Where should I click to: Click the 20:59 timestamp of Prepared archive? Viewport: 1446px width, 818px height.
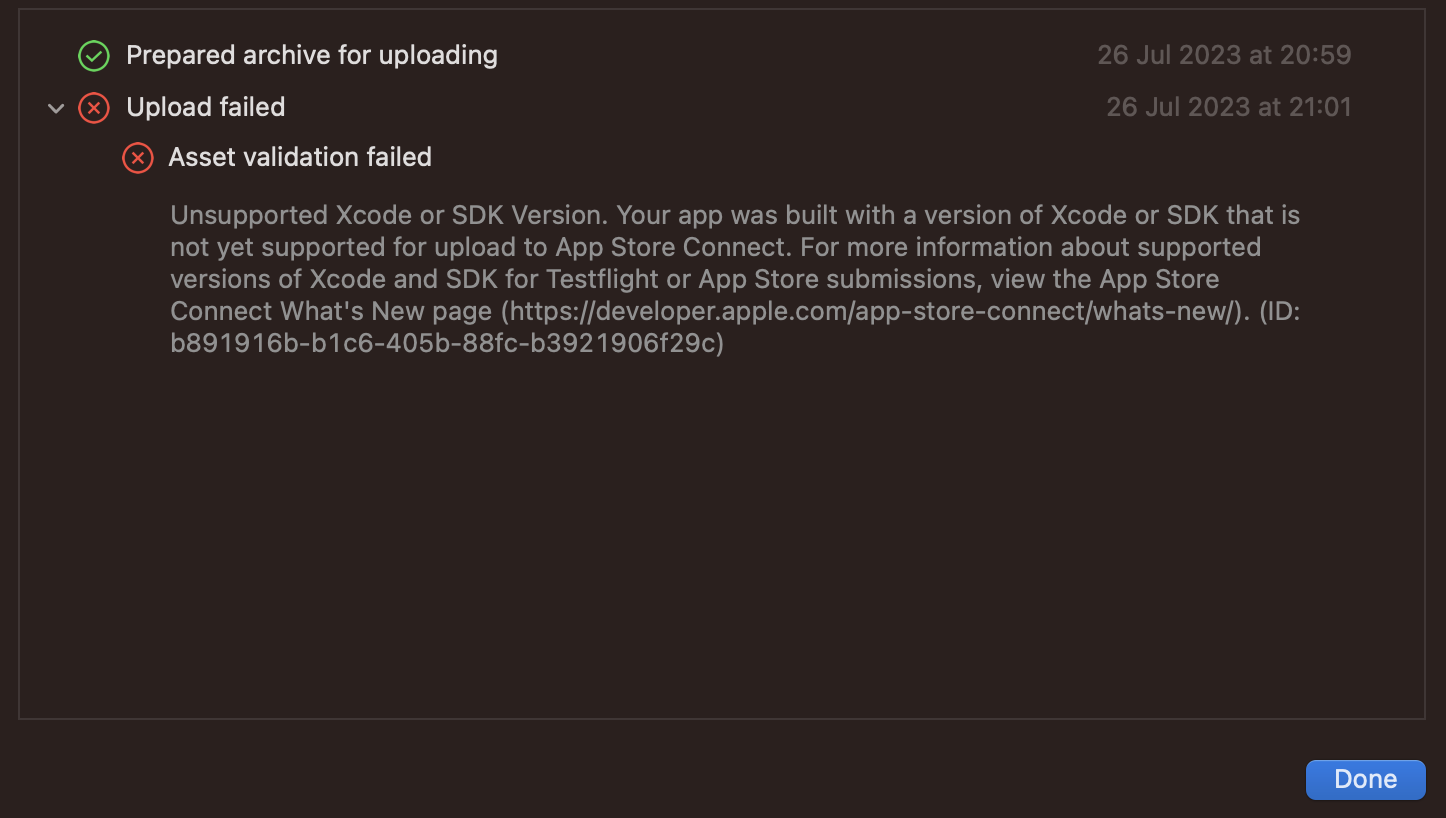point(1224,55)
